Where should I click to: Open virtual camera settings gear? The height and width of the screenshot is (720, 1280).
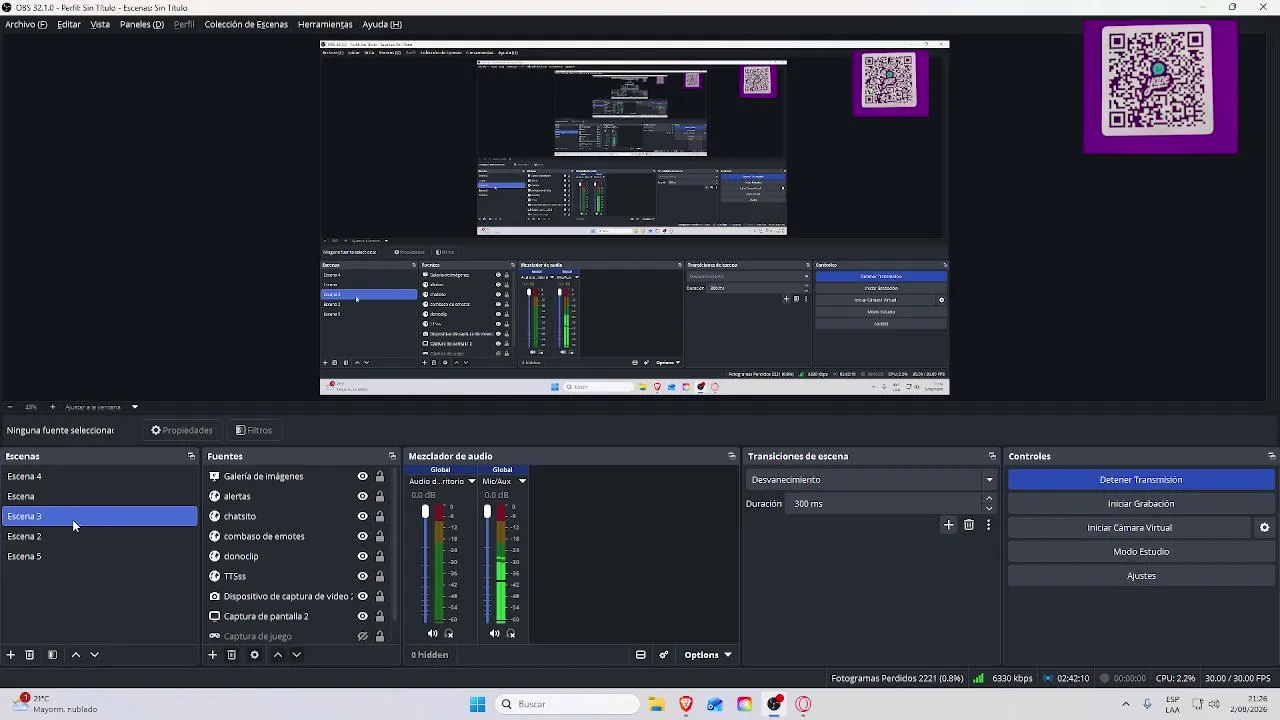(1264, 528)
